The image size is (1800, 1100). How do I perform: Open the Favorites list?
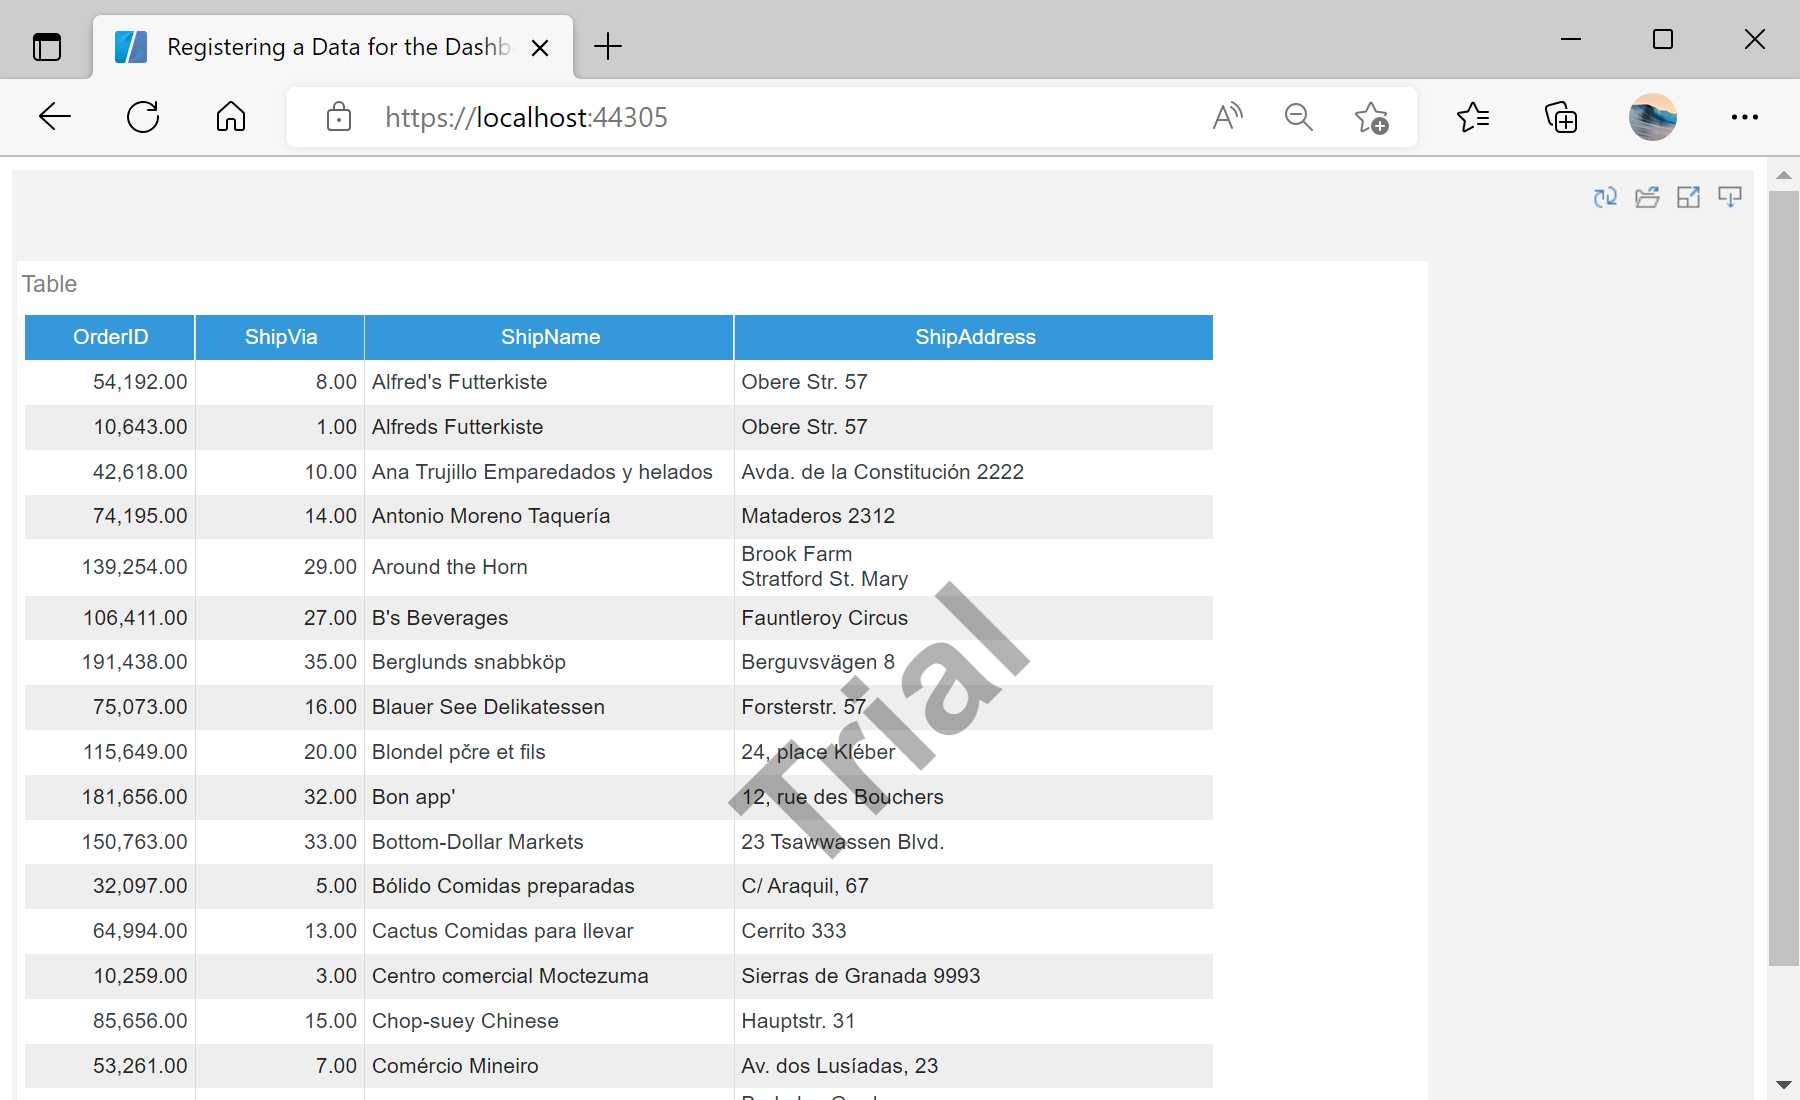pos(1471,117)
